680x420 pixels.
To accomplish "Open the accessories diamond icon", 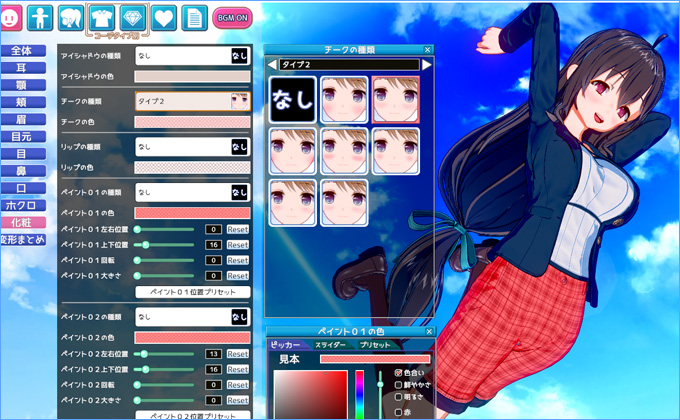I will point(133,17).
